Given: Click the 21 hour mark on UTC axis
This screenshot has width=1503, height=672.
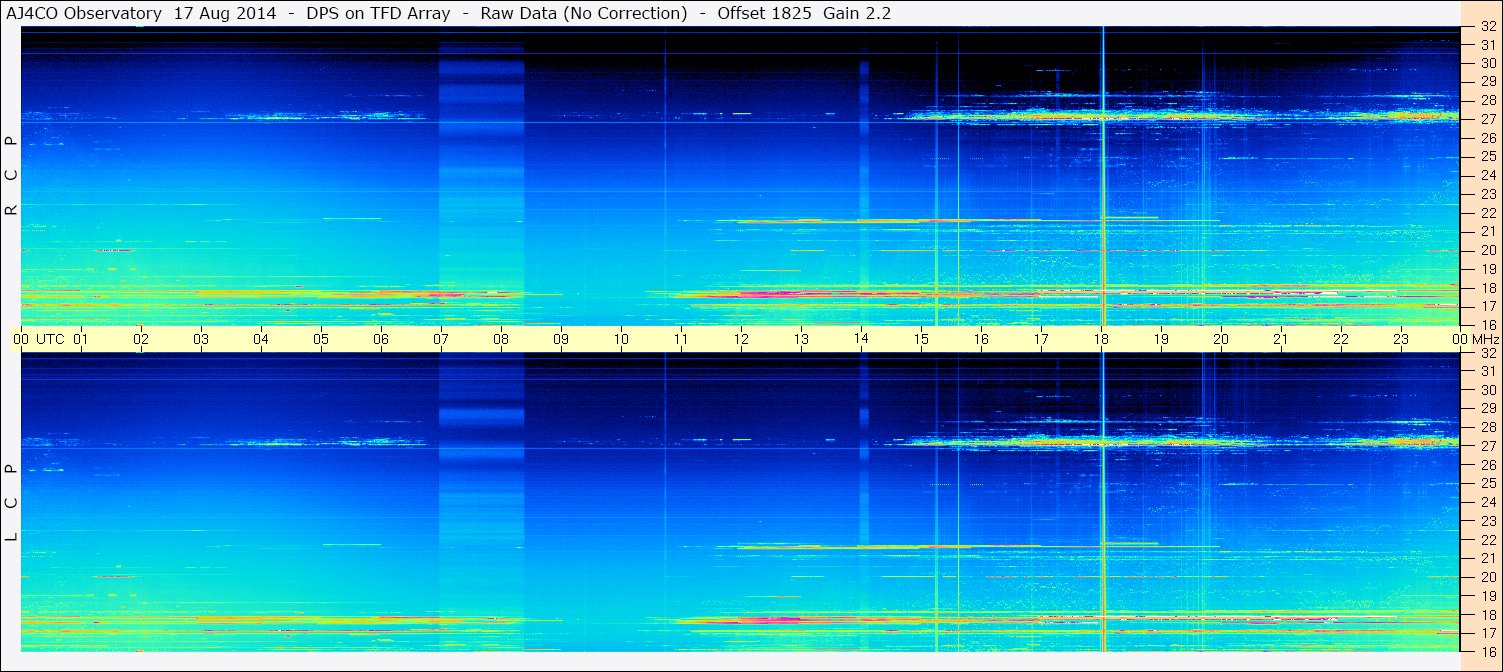Looking at the screenshot, I should (x=1281, y=339).
